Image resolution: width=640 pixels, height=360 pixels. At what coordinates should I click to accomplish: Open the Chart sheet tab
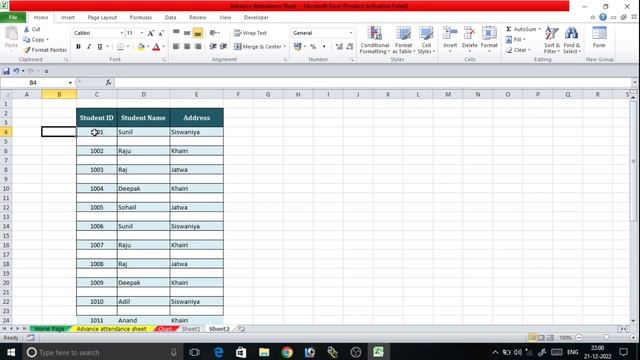[165, 329]
